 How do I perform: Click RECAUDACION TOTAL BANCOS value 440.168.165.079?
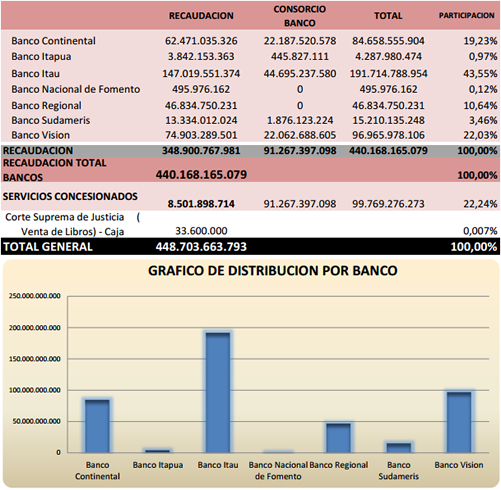(x=201, y=175)
